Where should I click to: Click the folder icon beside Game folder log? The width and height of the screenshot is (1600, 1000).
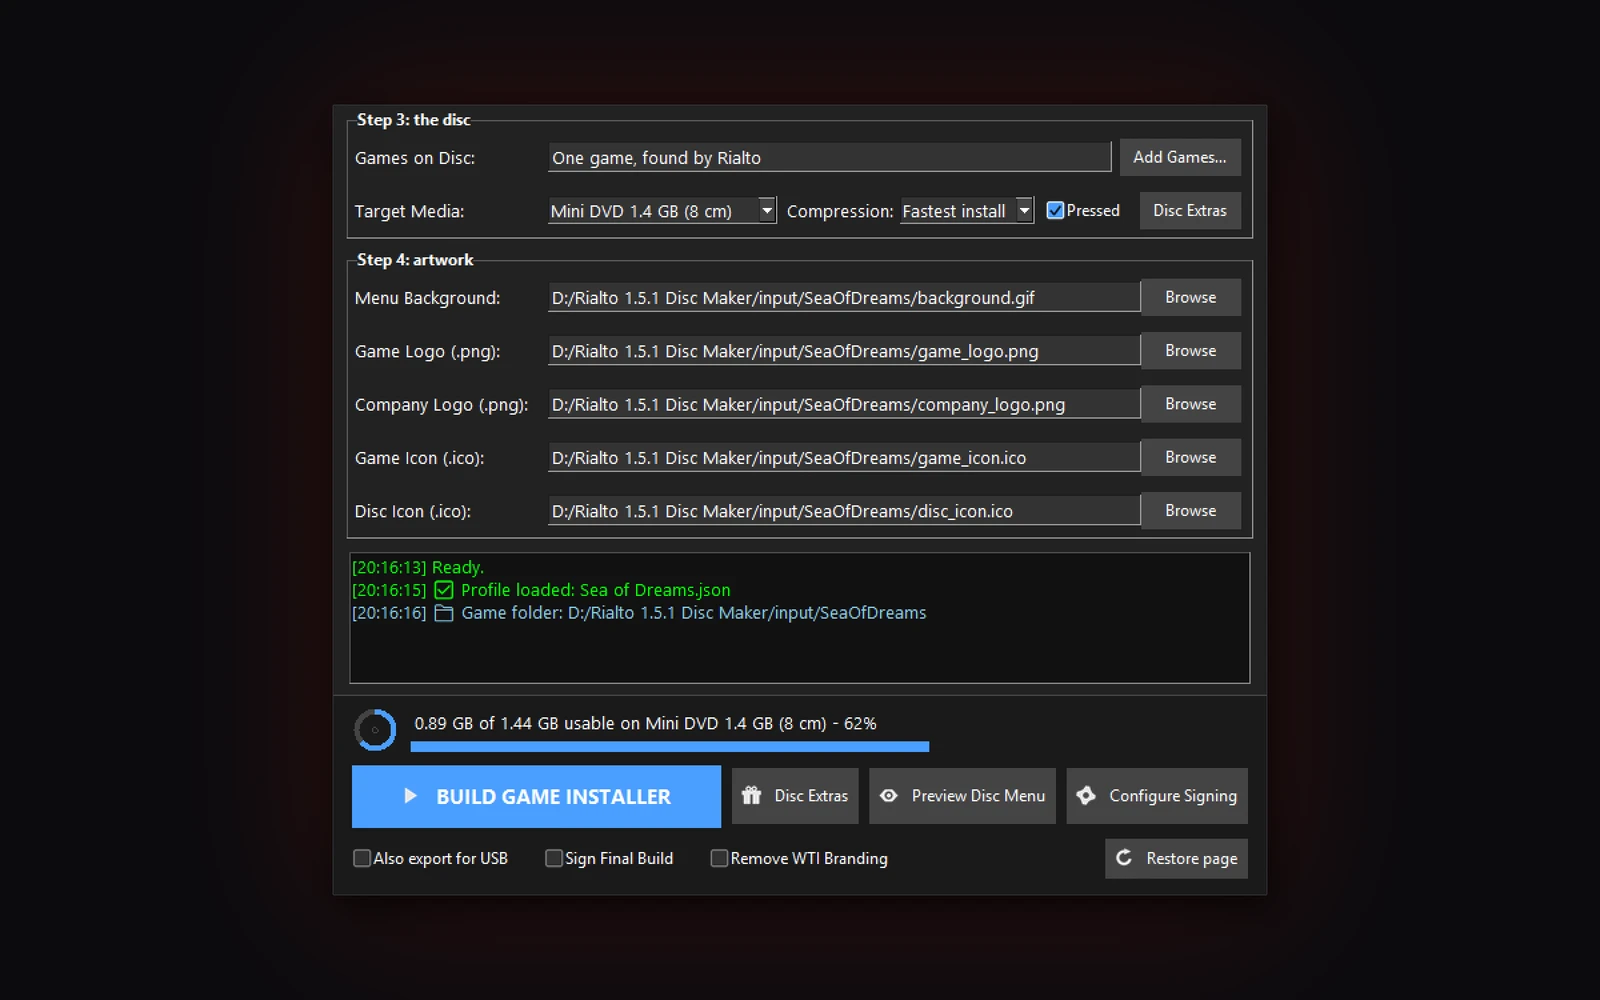pos(444,613)
